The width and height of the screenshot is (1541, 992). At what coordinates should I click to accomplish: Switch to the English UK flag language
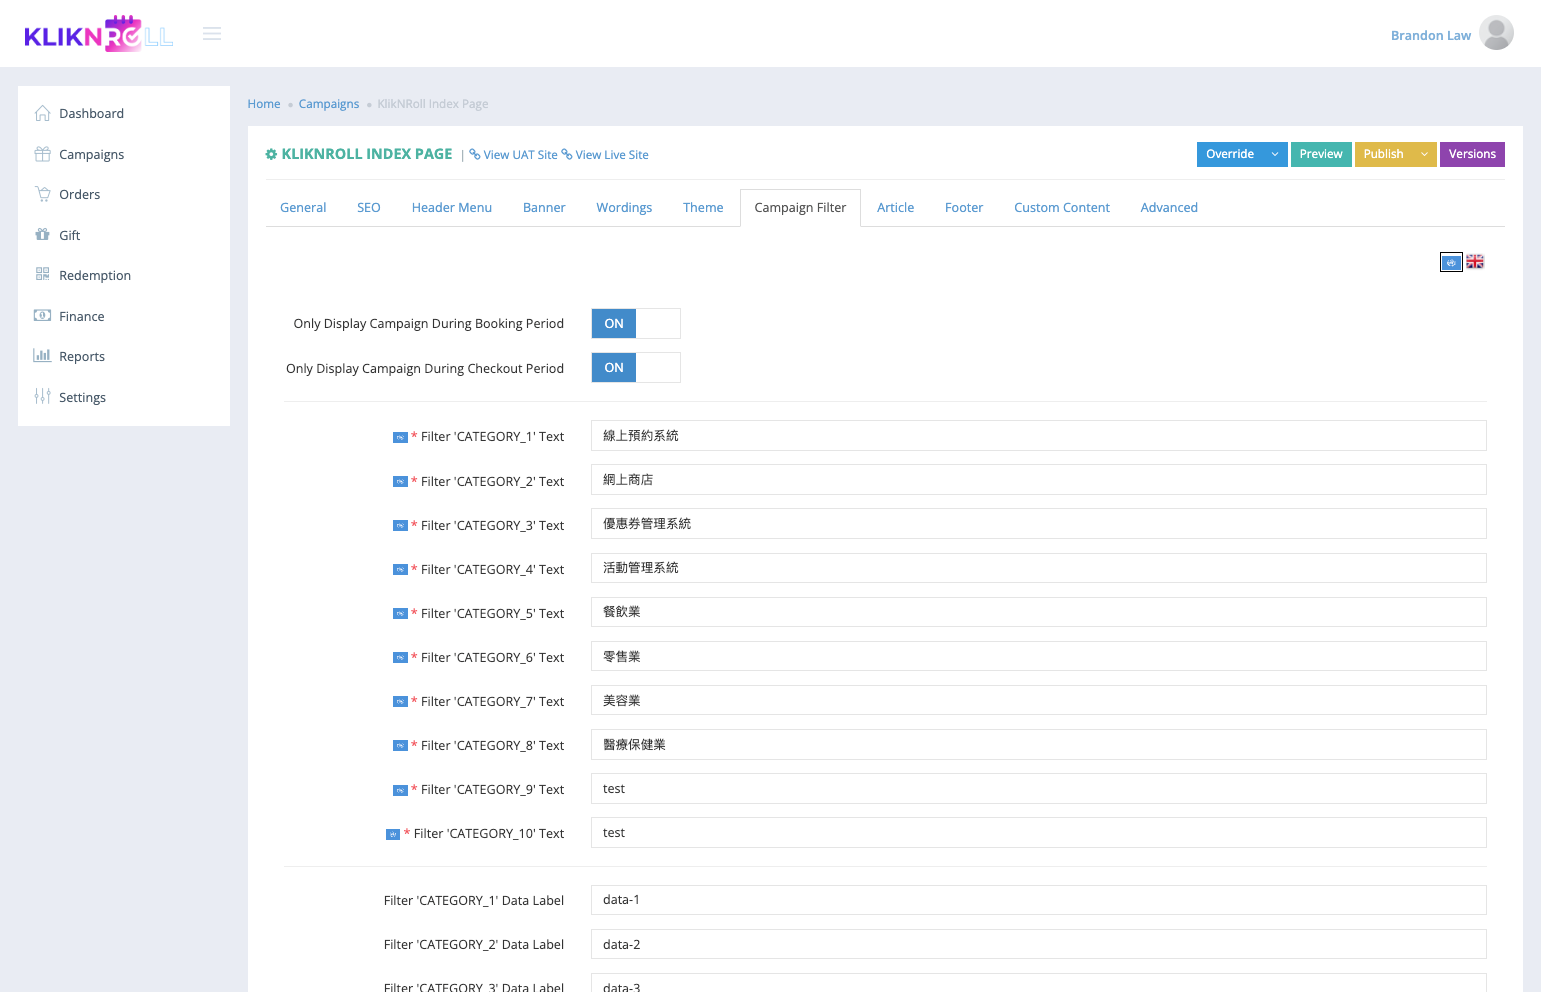(x=1475, y=262)
